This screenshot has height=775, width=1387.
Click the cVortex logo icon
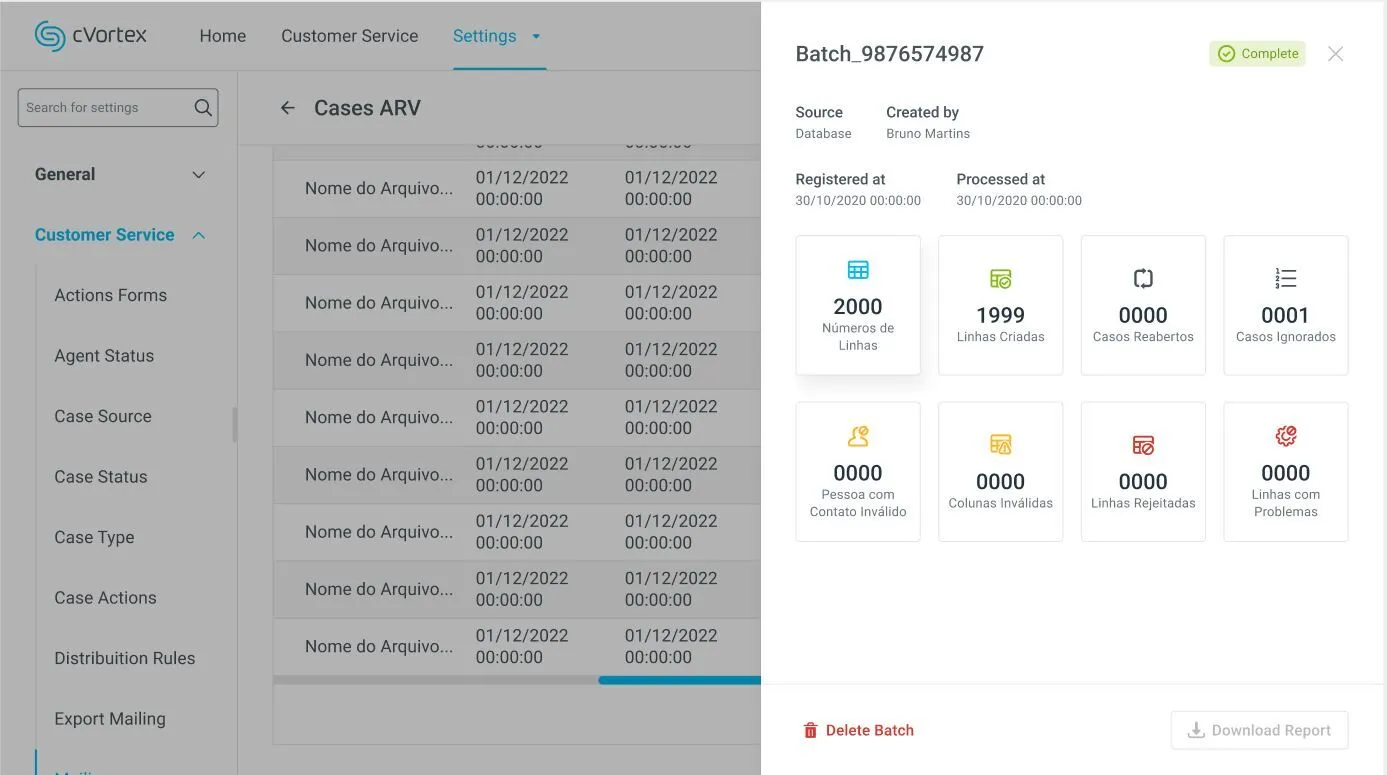(50, 36)
